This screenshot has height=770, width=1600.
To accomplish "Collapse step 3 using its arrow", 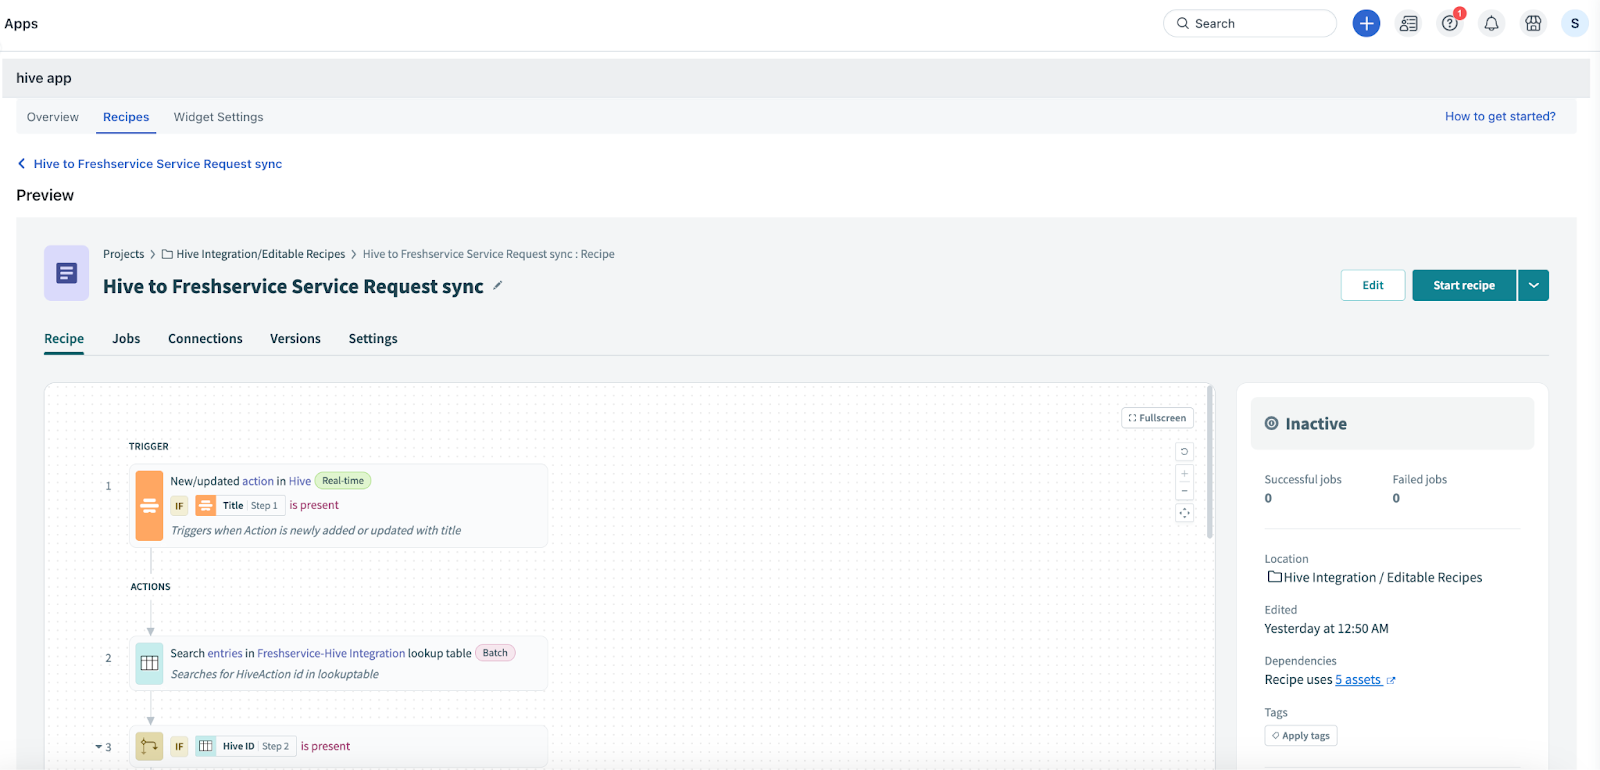I will 98,747.
